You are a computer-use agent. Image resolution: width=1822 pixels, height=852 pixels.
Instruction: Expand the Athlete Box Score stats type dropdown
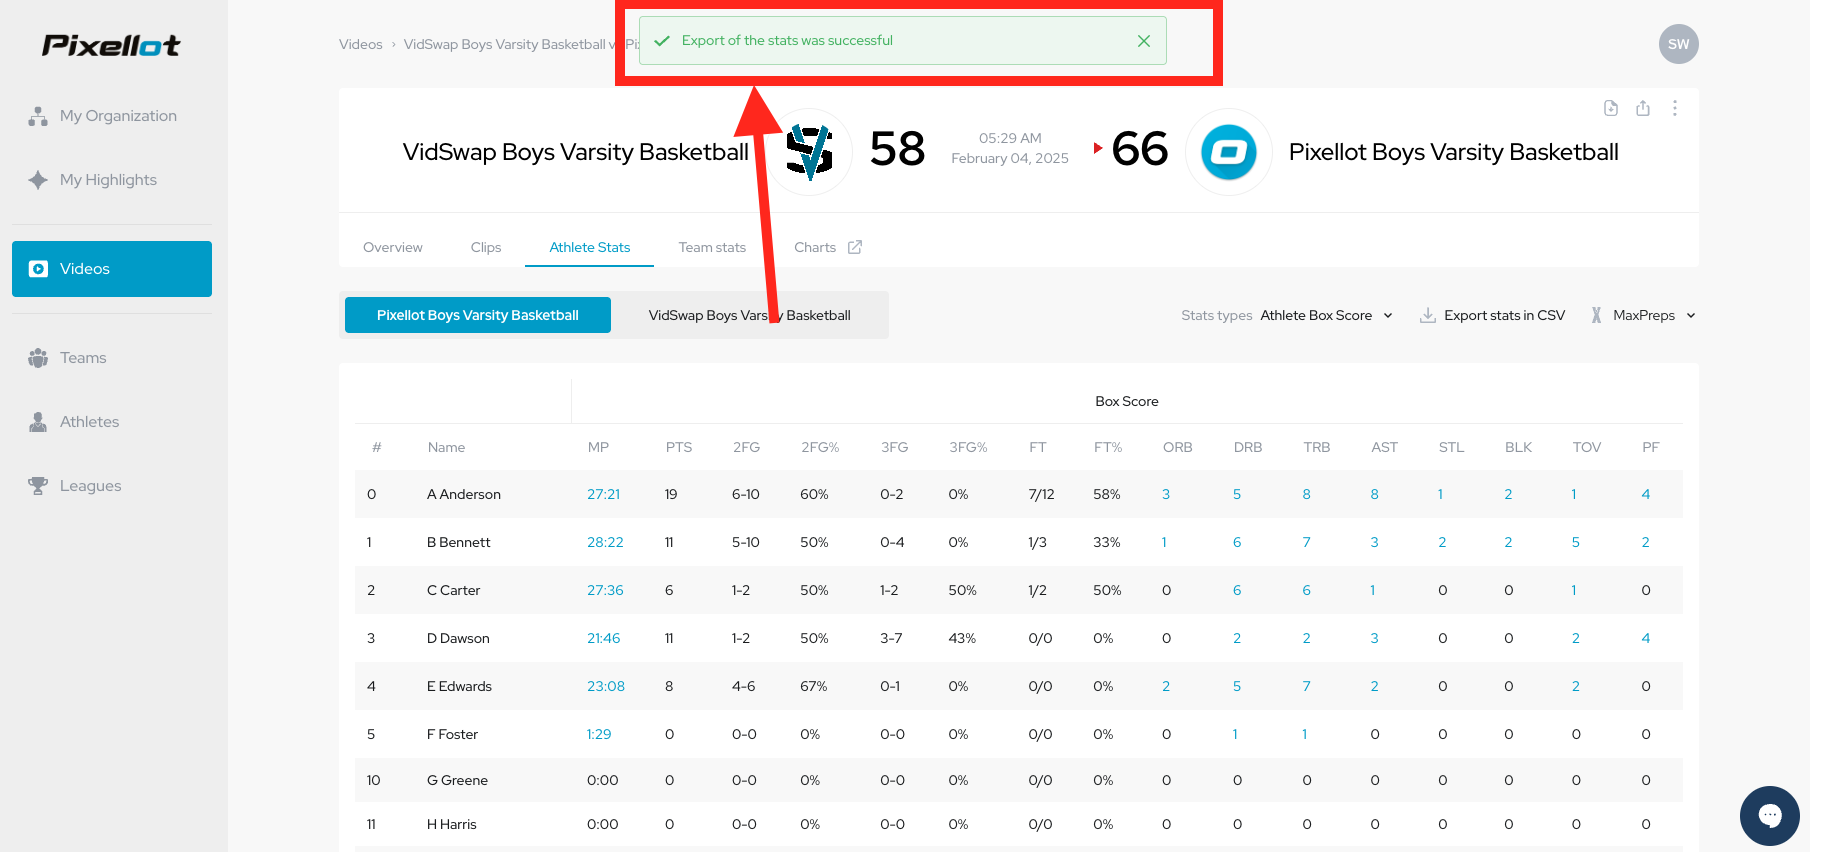(1326, 315)
